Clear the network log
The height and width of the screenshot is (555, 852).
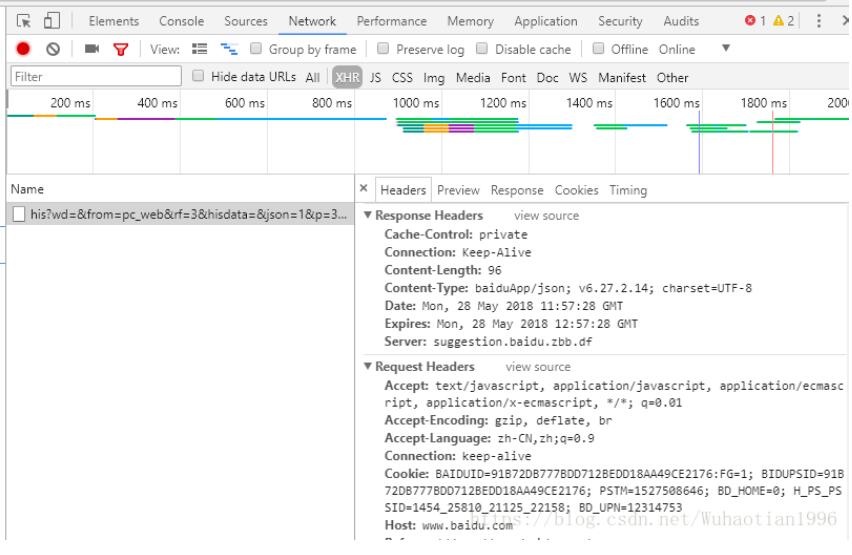click(53, 49)
